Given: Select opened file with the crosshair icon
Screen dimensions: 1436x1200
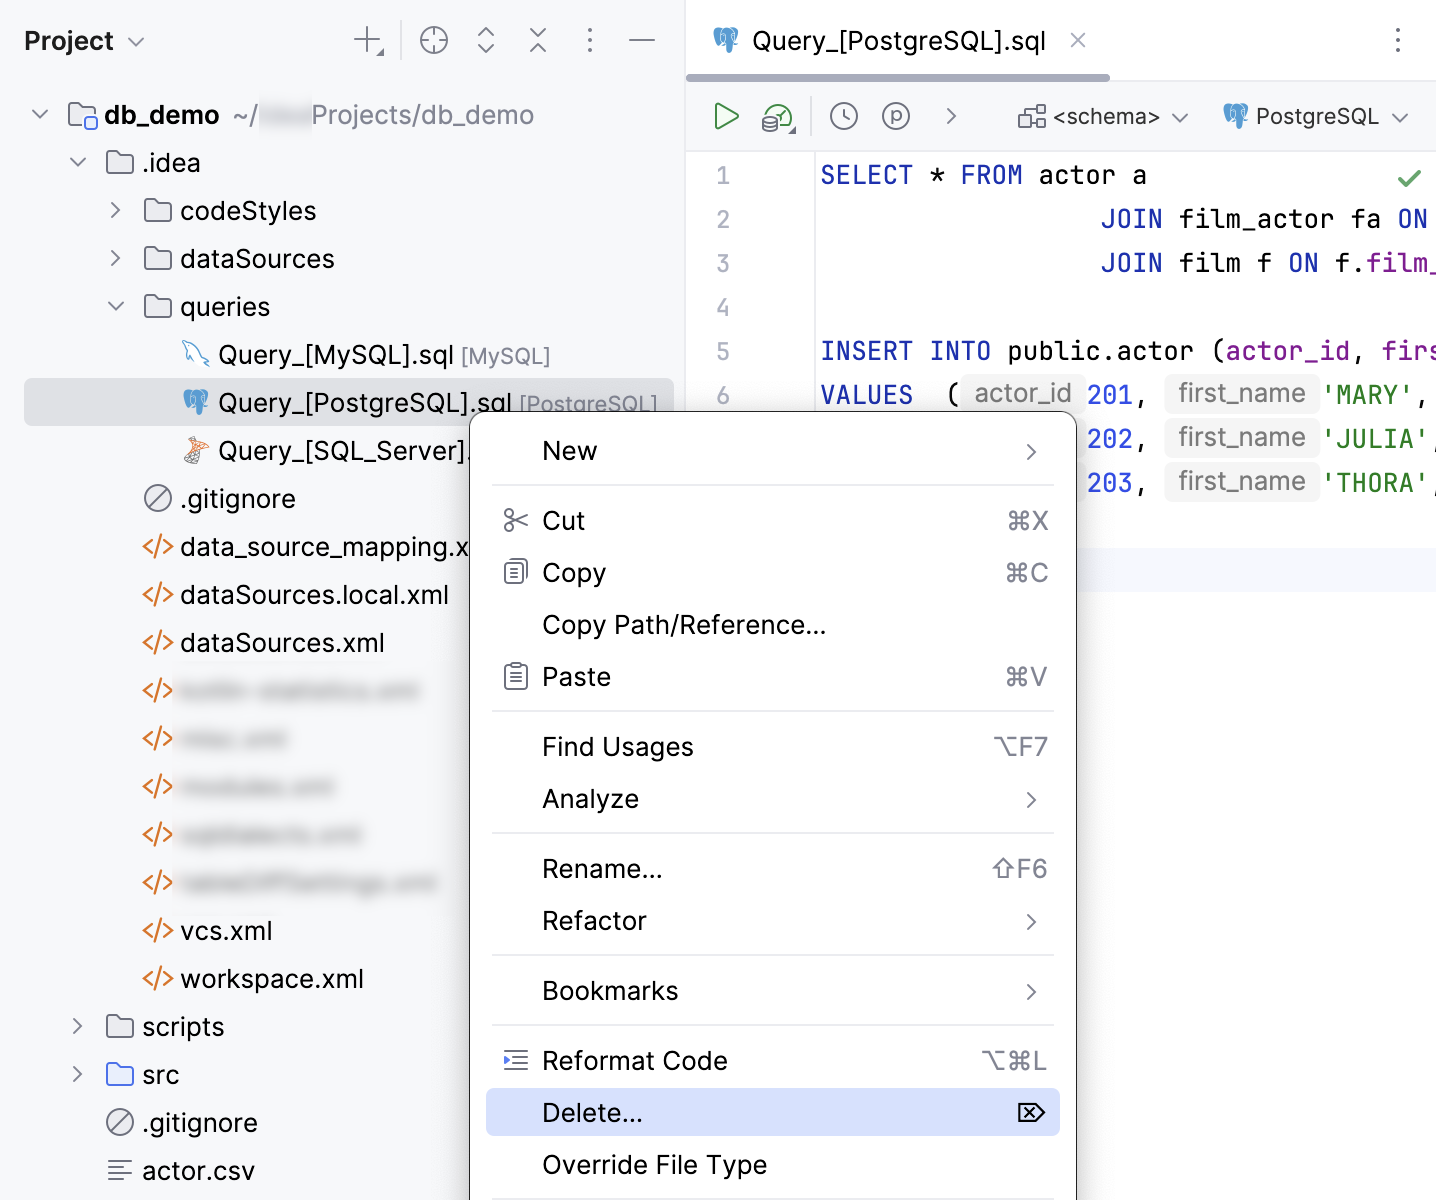Looking at the screenshot, I should (x=434, y=40).
